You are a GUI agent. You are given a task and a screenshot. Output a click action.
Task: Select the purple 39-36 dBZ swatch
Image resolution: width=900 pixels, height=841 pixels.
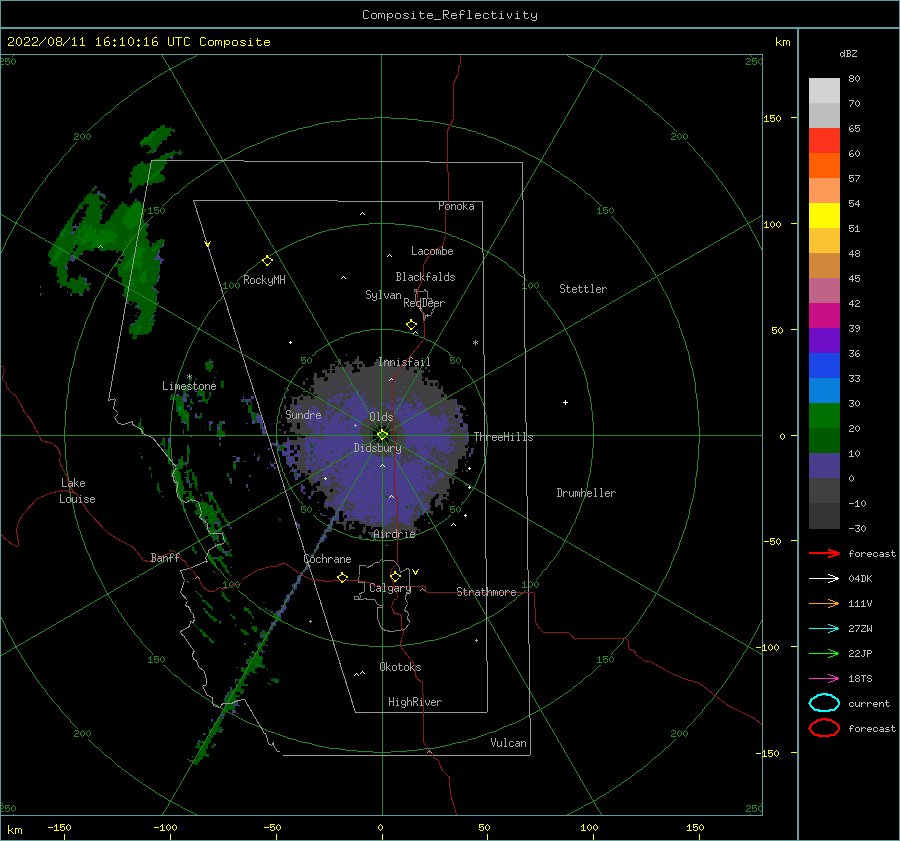pyautogui.click(x=824, y=341)
